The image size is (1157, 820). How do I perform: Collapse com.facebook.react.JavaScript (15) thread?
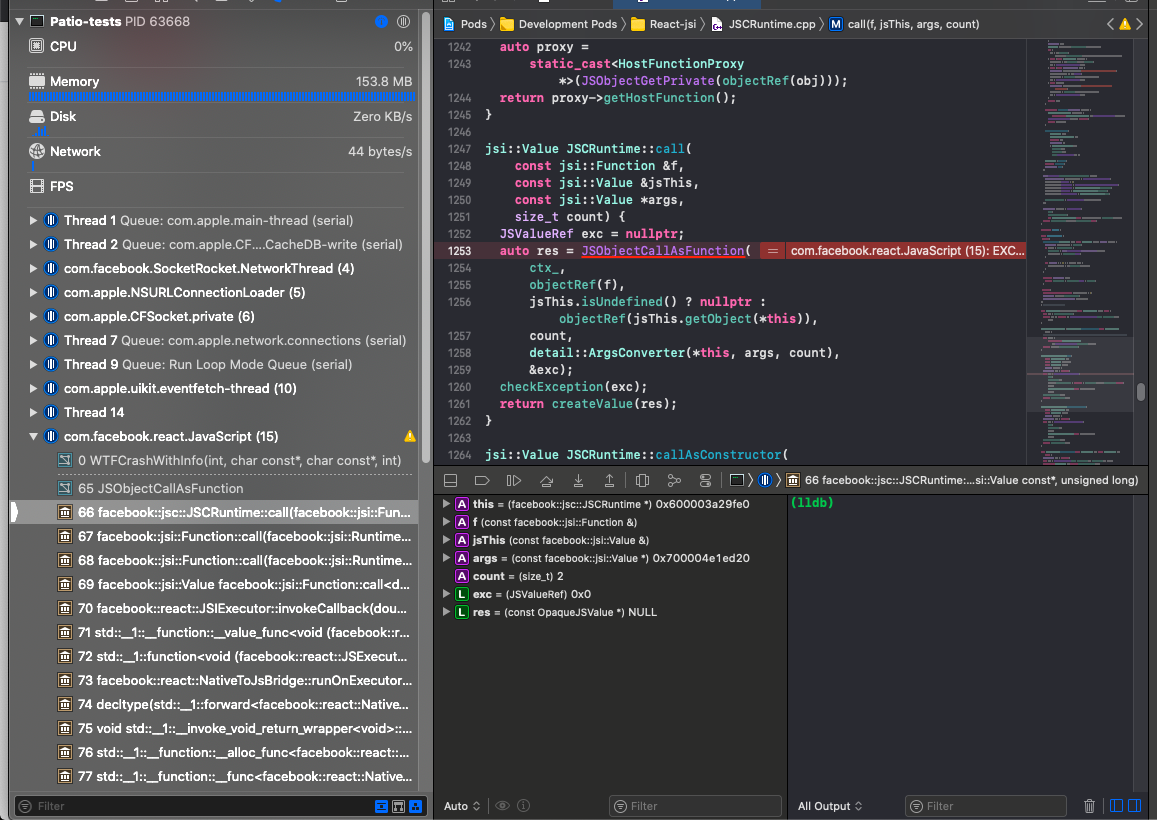[33, 436]
